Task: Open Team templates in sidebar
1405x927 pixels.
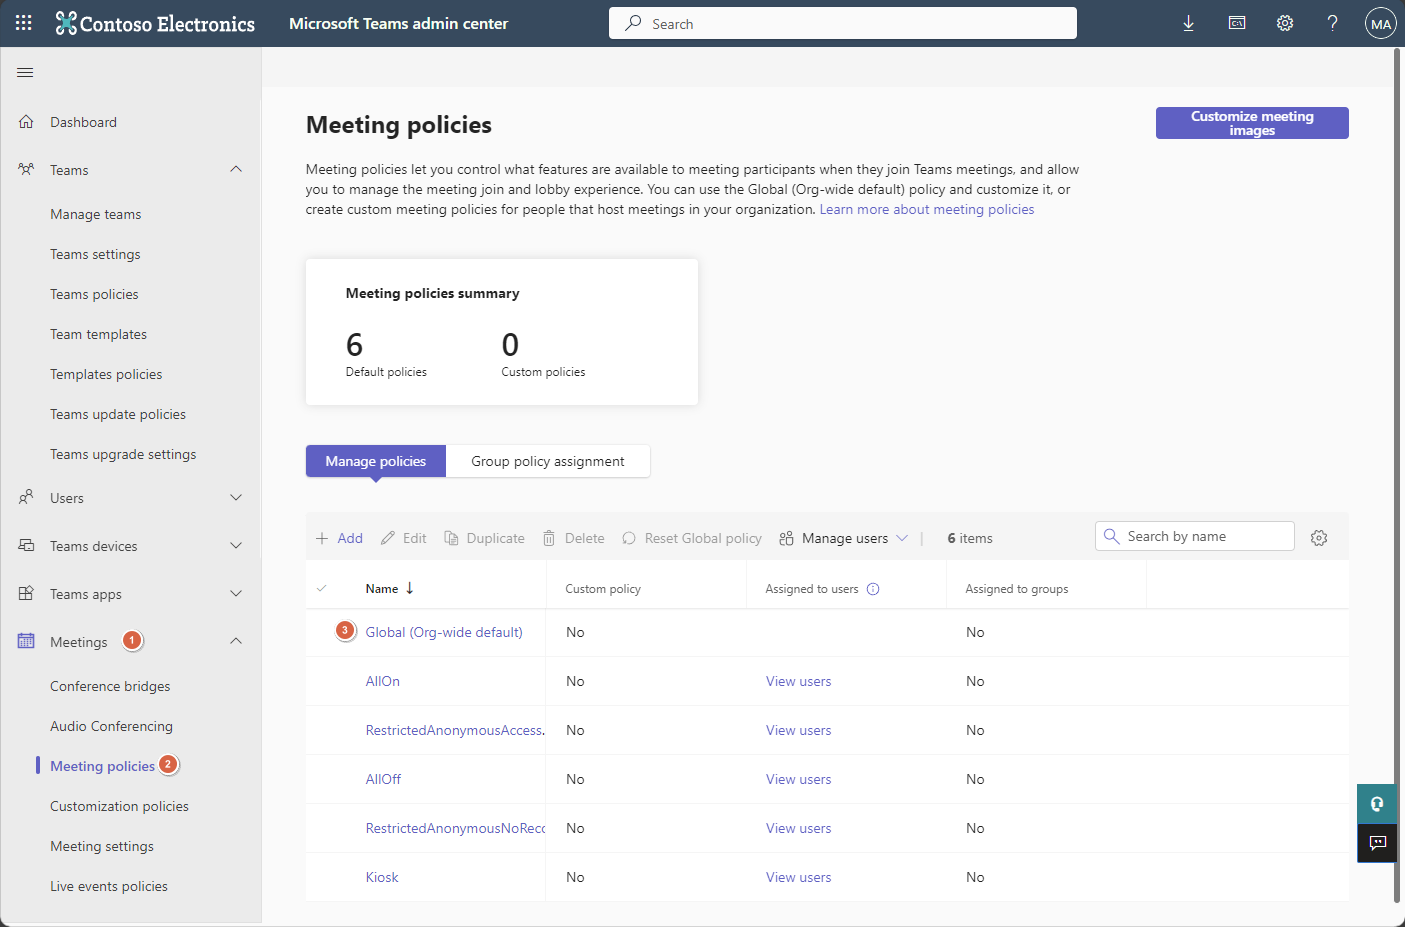Action: click(x=98, y=334)
